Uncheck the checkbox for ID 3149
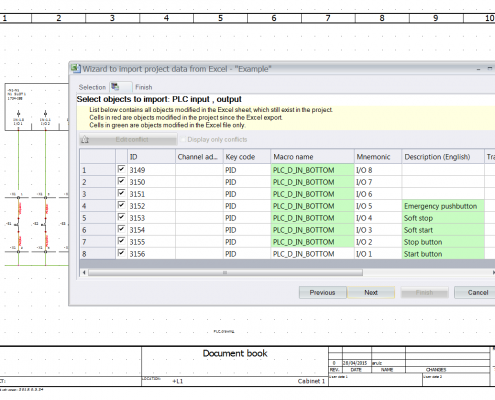 pyautogui.click(x=121, y=169)
